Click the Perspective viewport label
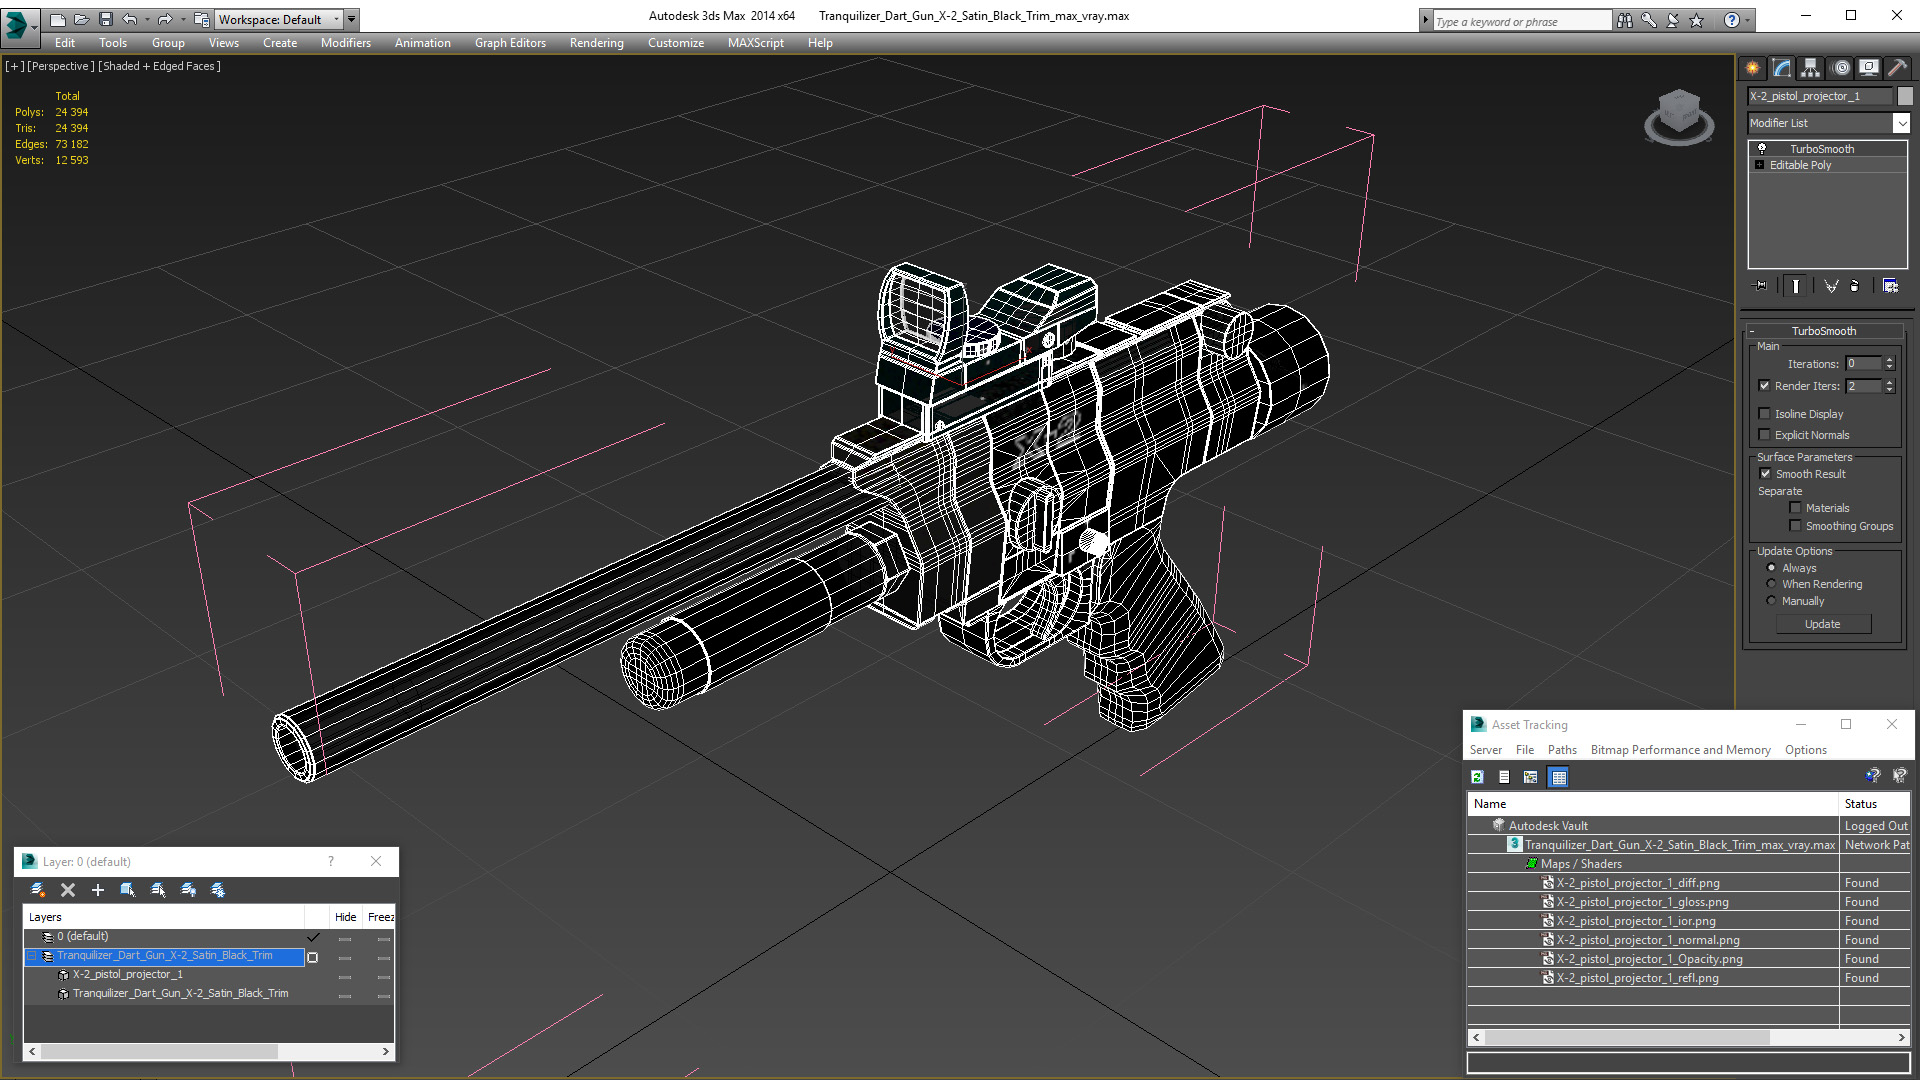The image size is (1920, 1080). tap(60, 66)
